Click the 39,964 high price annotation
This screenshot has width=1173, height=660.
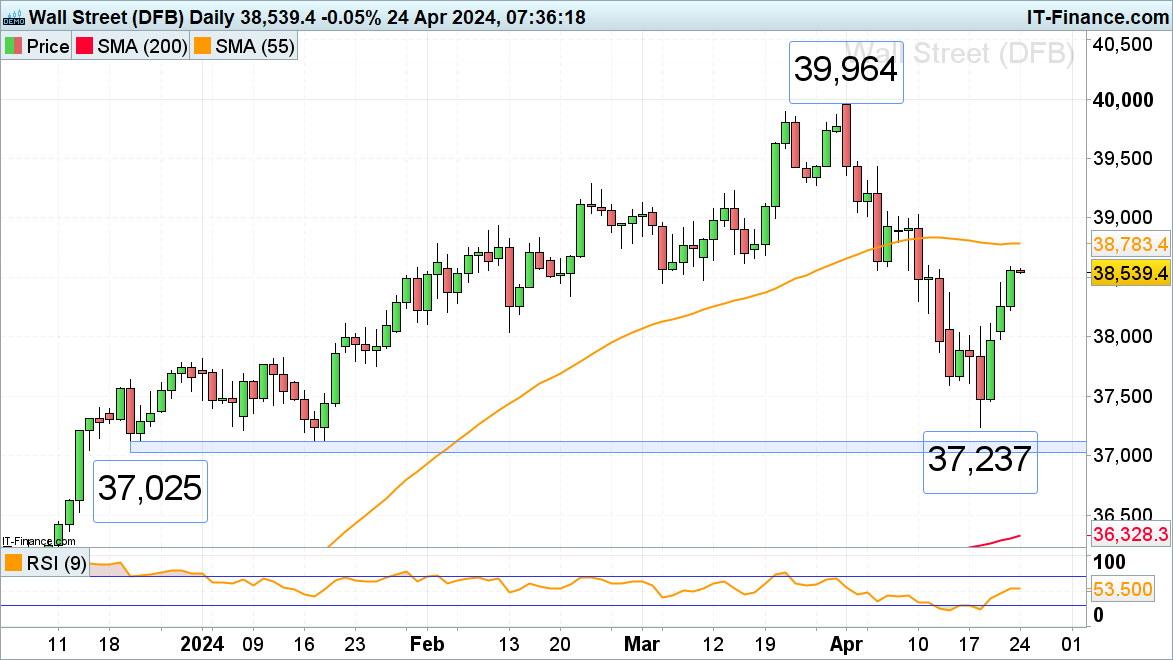(846, 72)
